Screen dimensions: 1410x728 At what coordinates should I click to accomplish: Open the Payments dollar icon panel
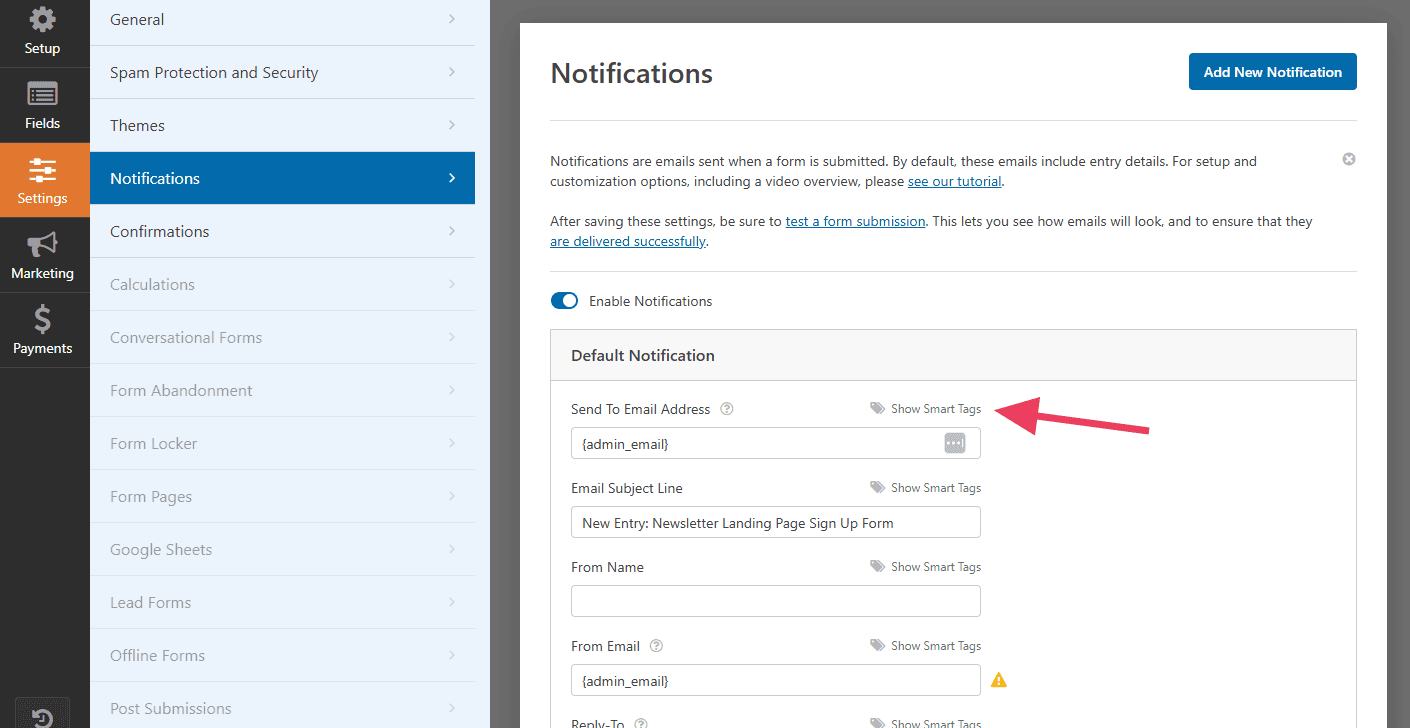click(43, 331)
